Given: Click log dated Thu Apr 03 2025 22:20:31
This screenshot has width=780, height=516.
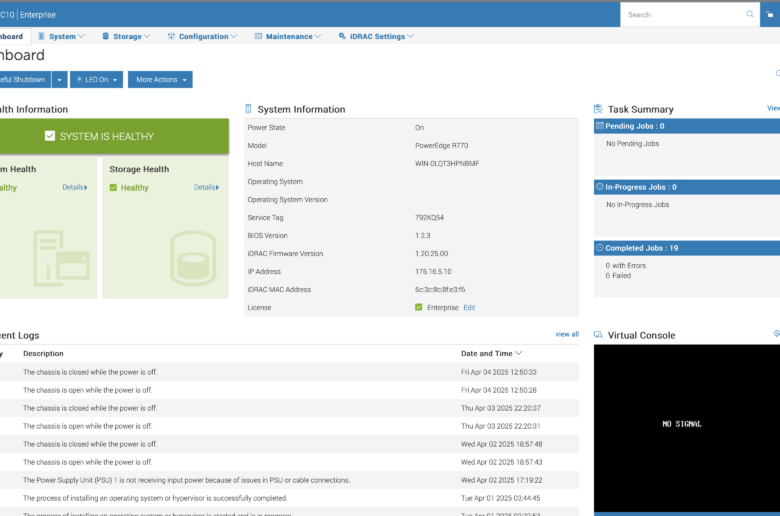Looking at the screenshot, I should [290, 426].
